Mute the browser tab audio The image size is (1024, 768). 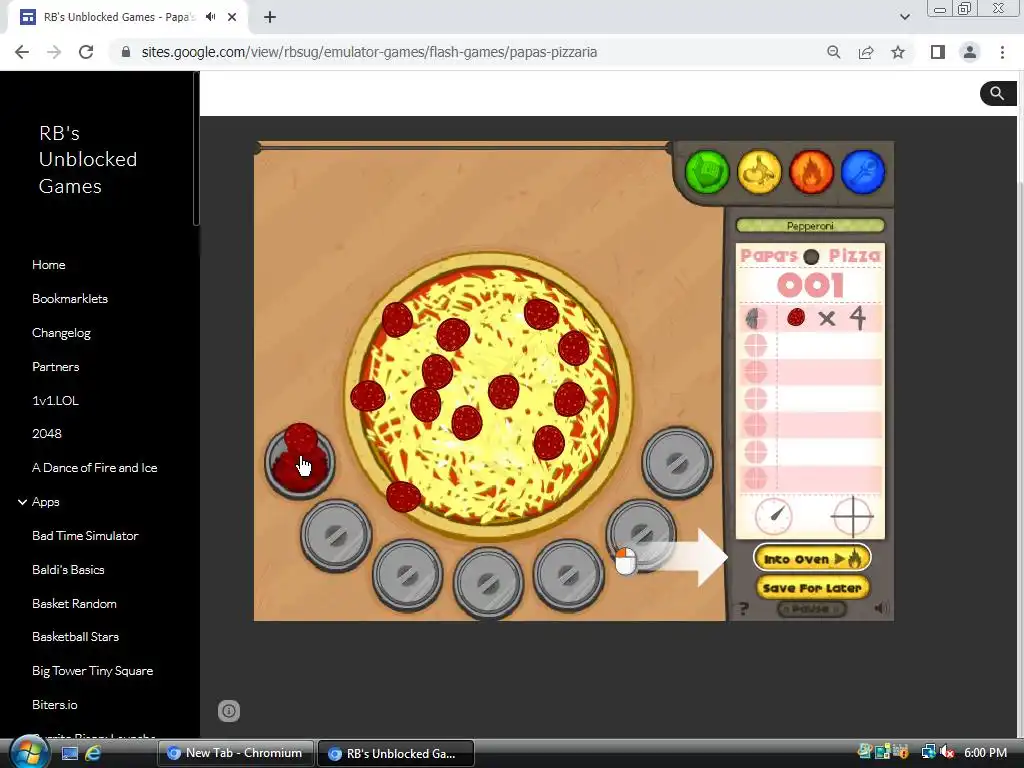click(x=210, y=17)
